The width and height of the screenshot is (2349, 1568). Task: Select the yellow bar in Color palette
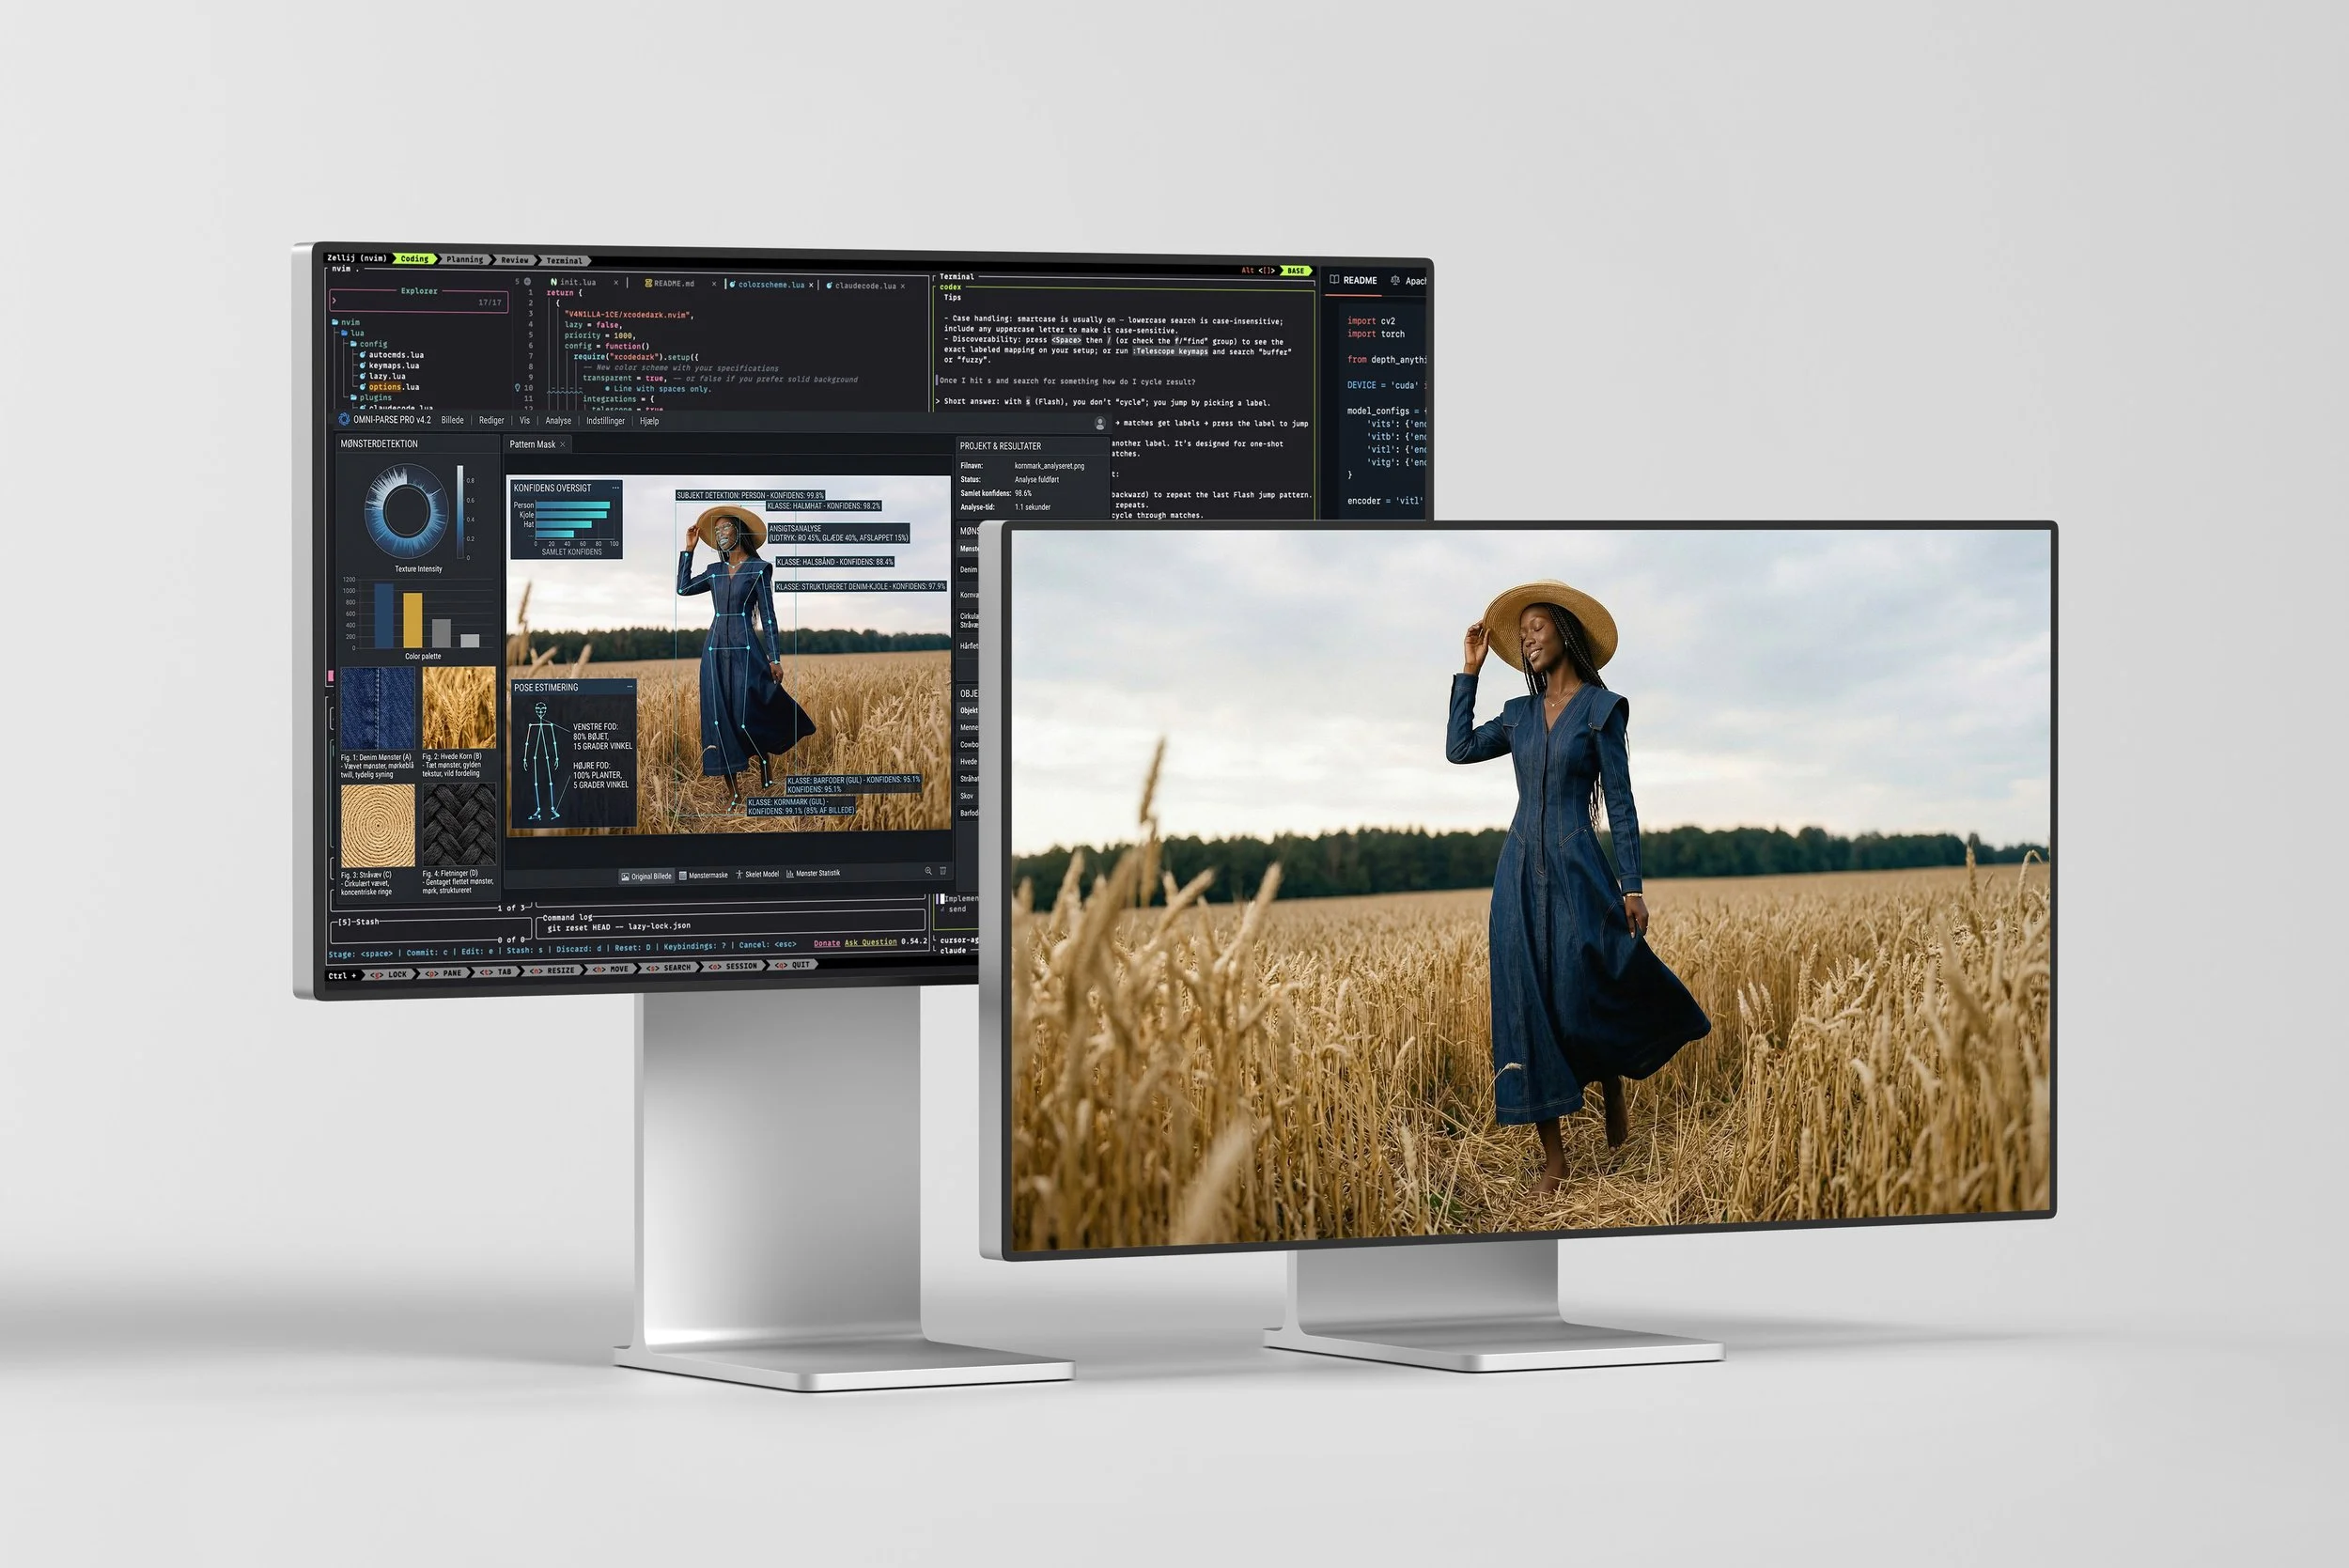[412, 620]
